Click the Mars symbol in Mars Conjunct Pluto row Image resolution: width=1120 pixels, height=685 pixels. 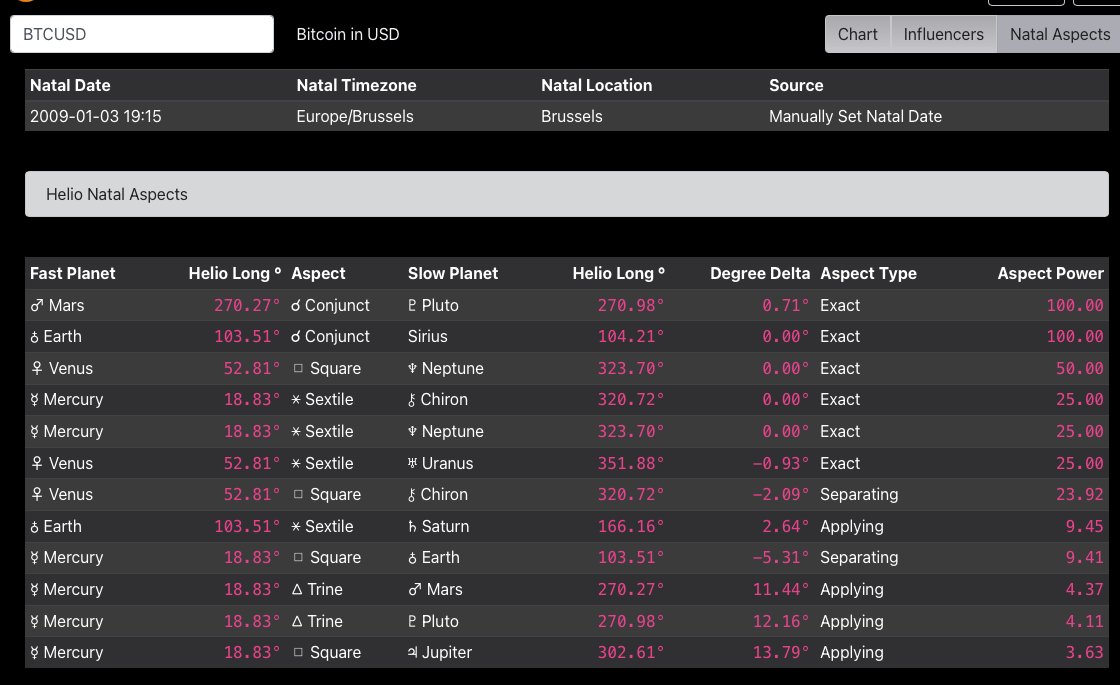(x=37, y=306)
